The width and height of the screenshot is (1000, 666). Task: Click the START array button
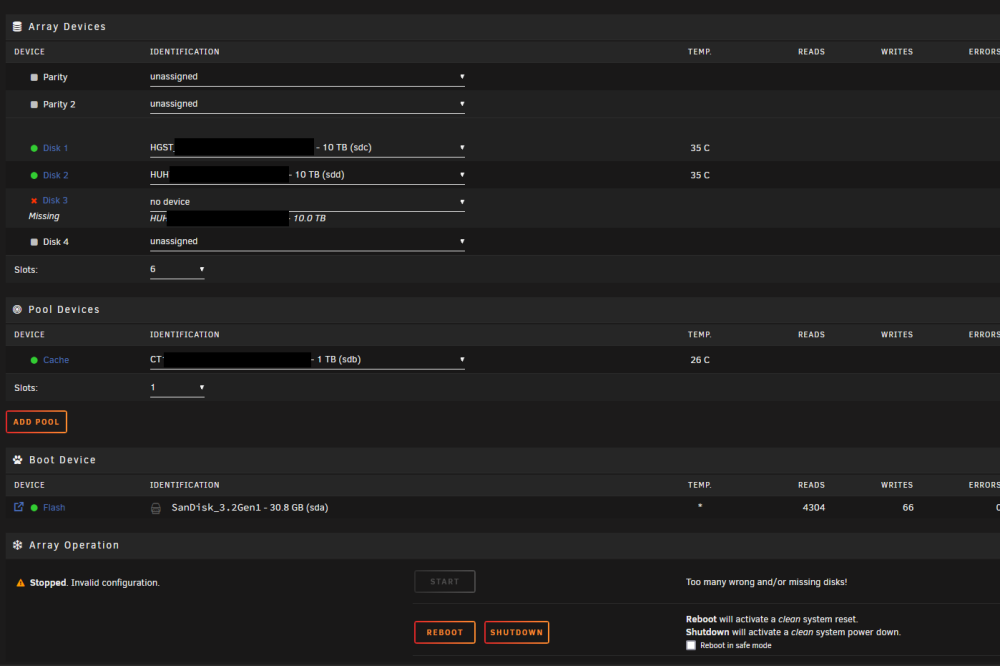pyautogui.click(x=445, y=582)
